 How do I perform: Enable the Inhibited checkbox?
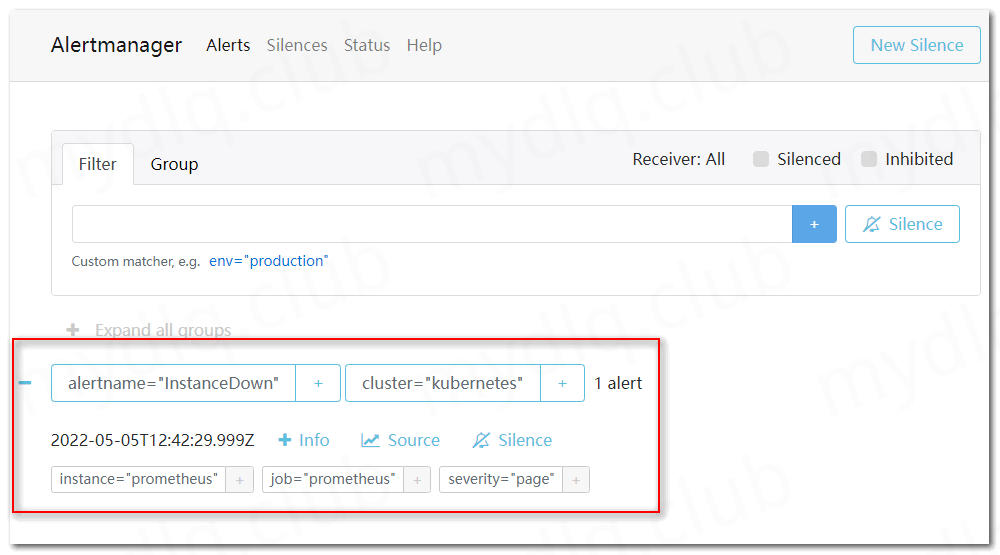point(869,159)
